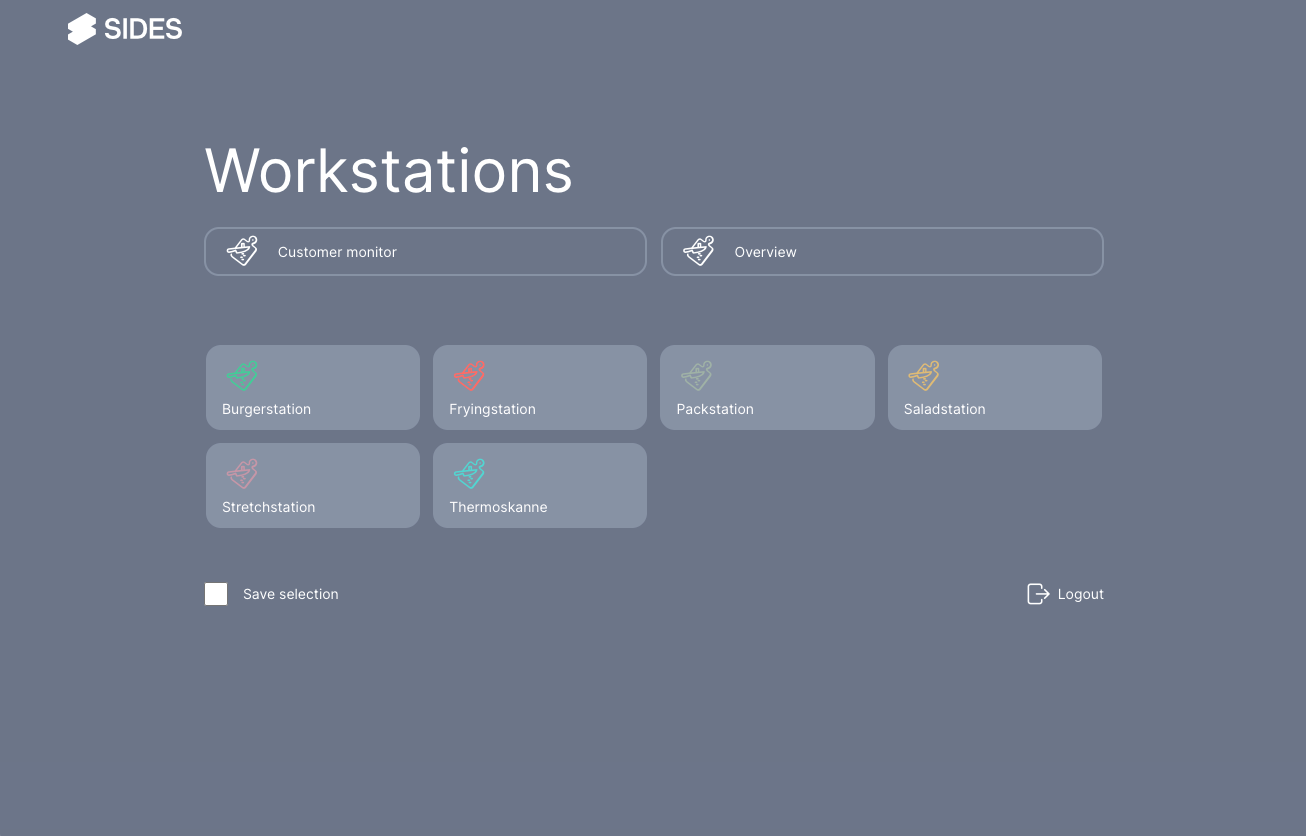This screenshot has height=836, width=1306.
Task: Click the Overview clipboard icon
Action: coord(698,251)
